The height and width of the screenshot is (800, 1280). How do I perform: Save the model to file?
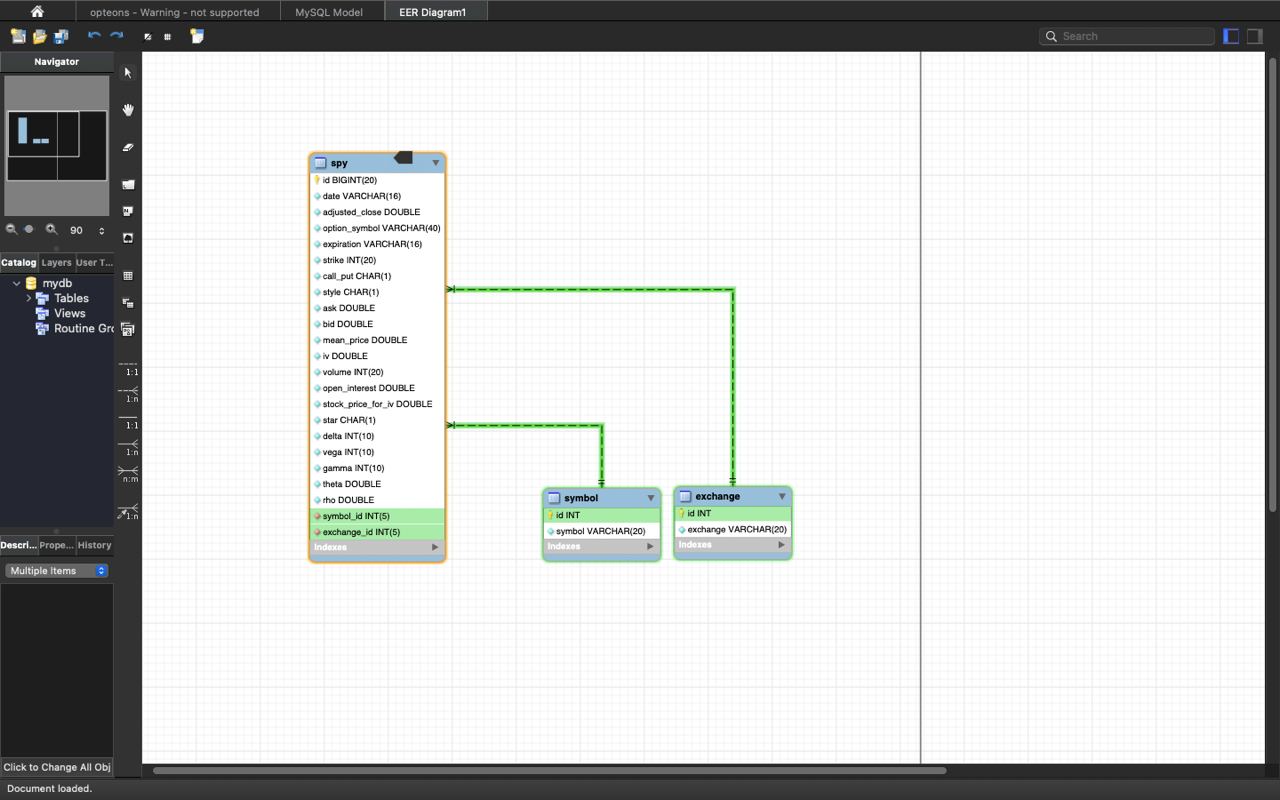[x=61, y=36]
